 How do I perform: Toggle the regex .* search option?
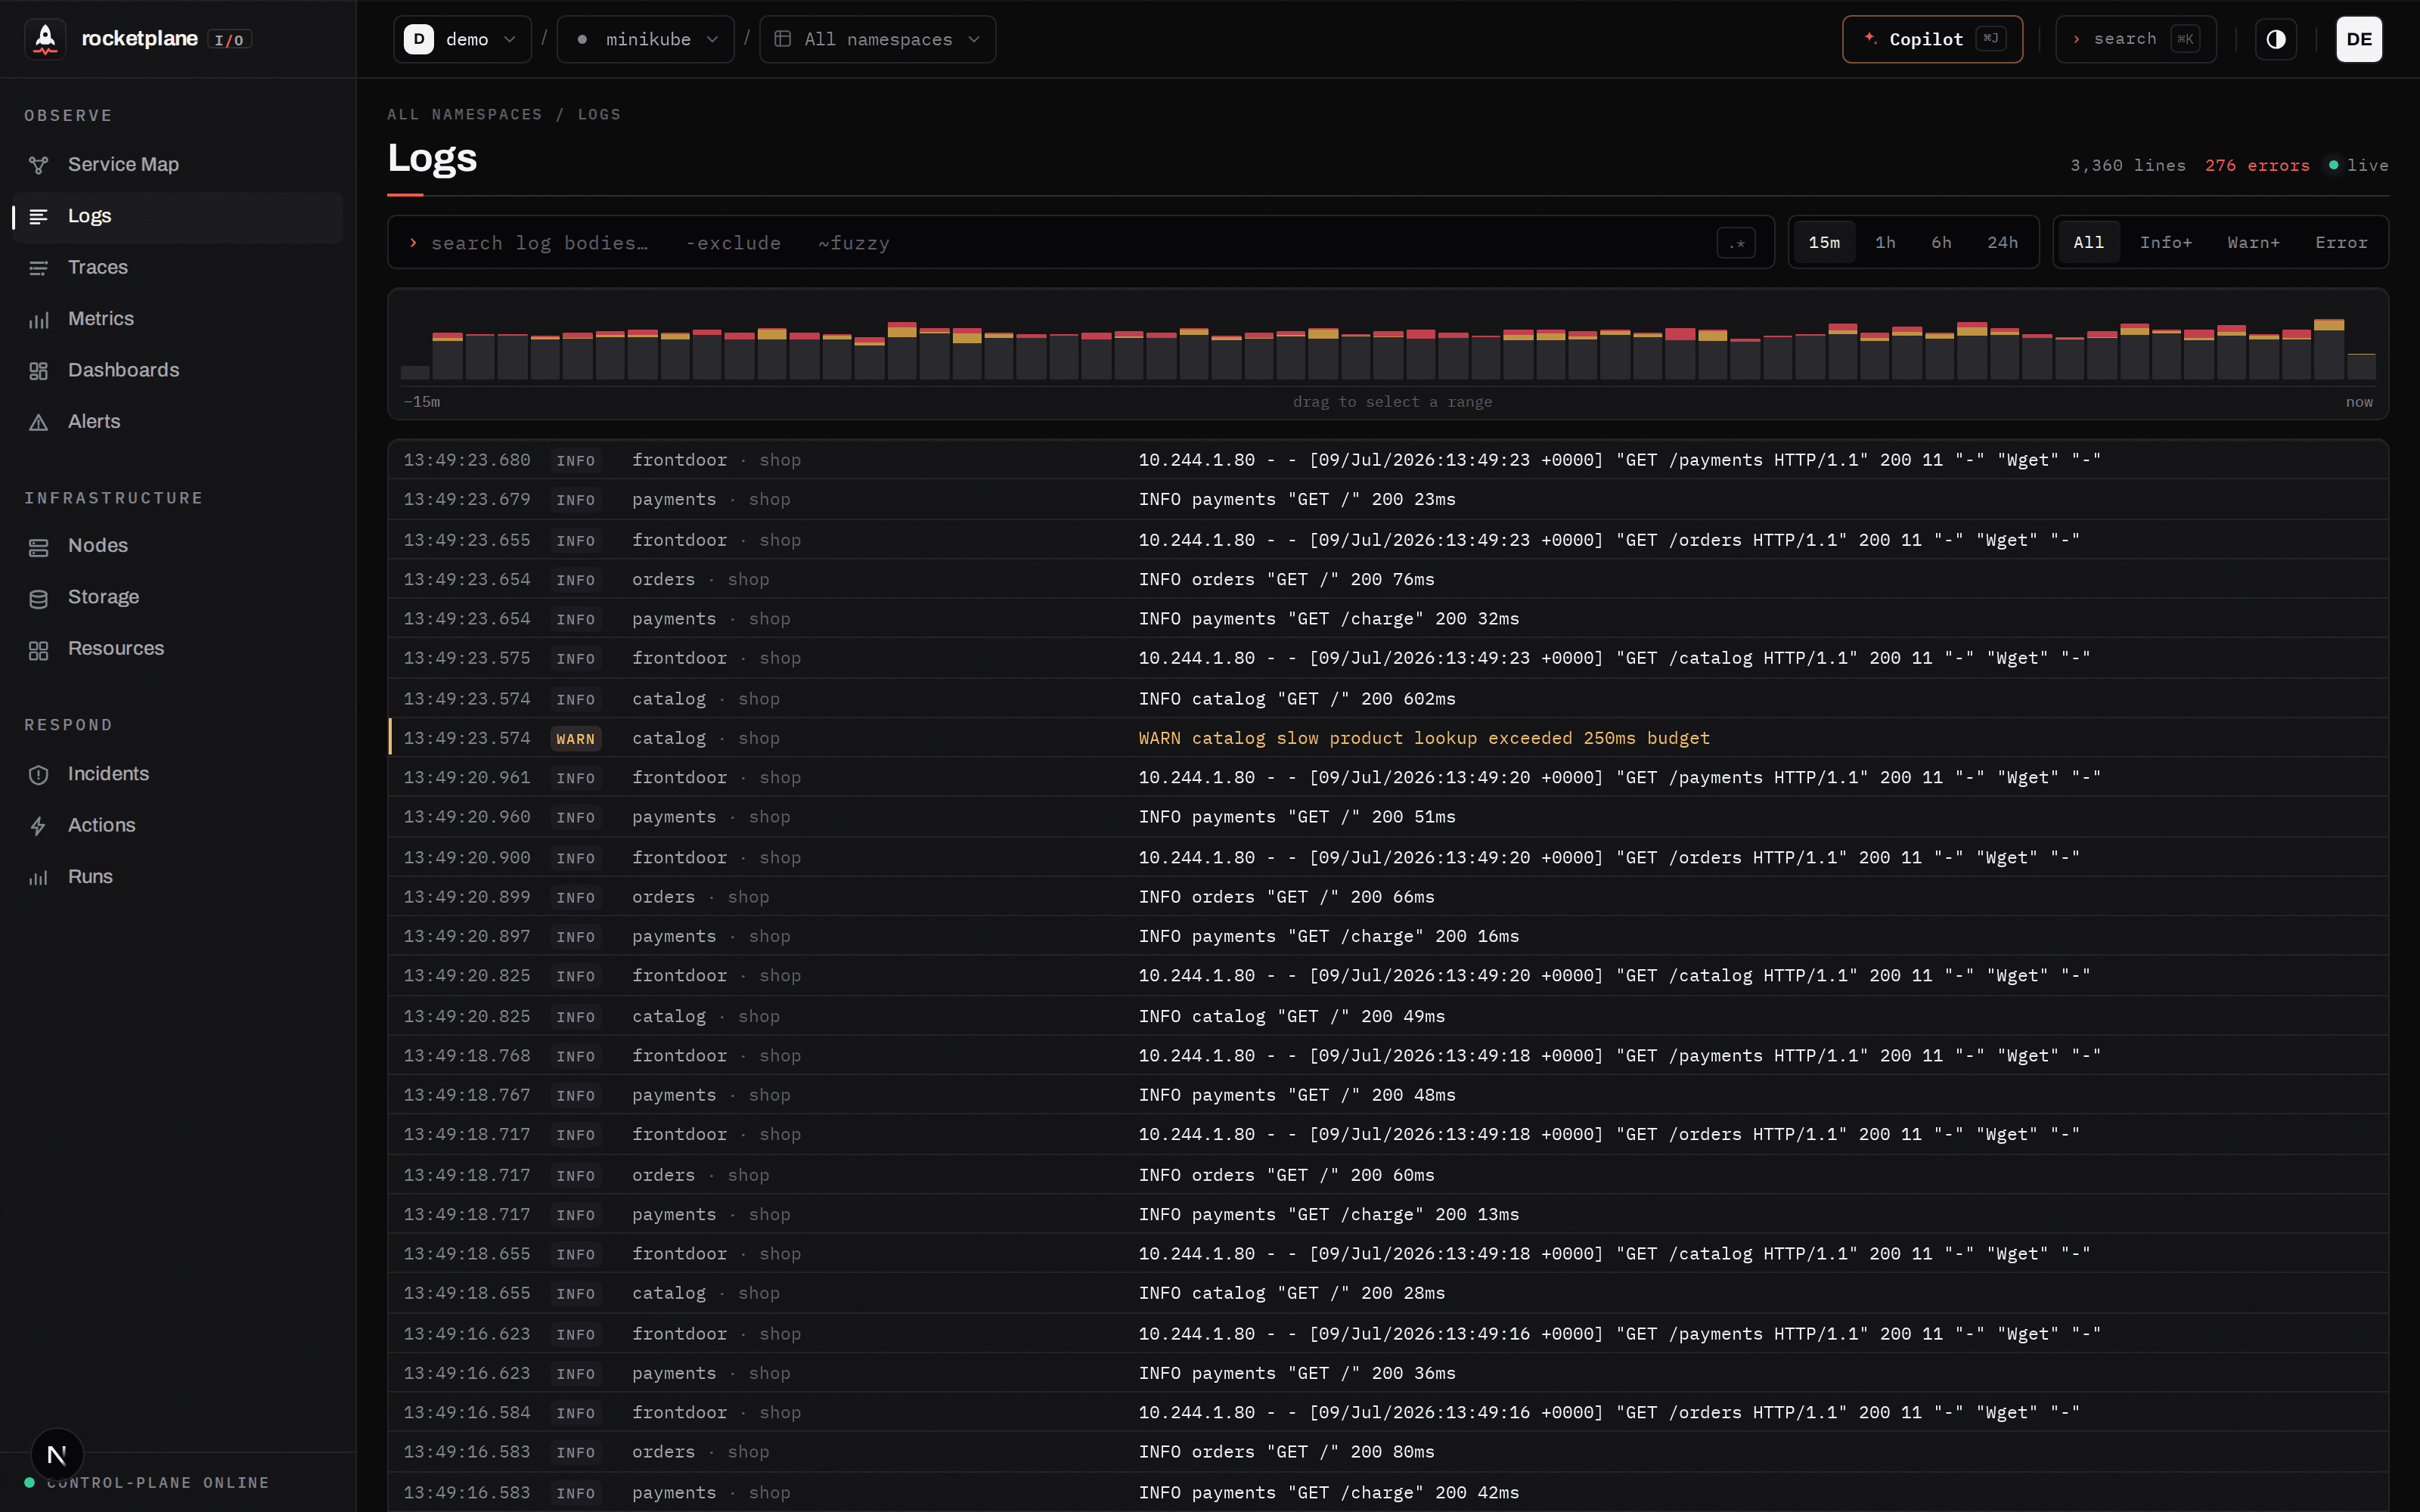1736,243
